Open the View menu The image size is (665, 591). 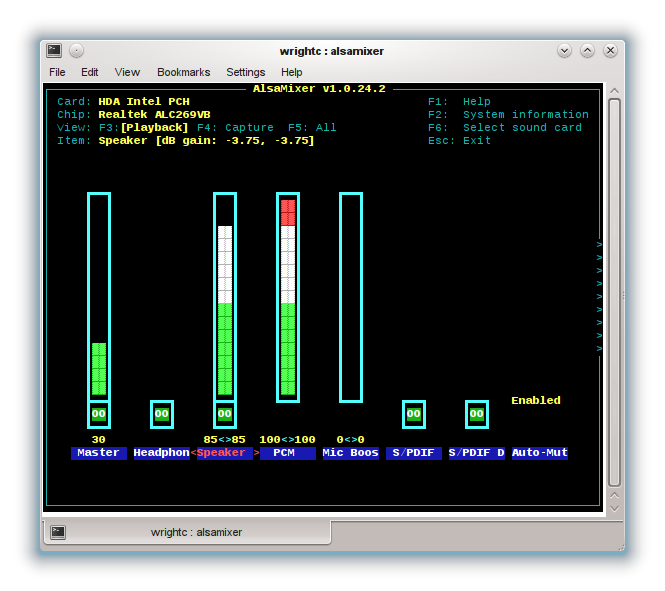(x=127, y=72)
